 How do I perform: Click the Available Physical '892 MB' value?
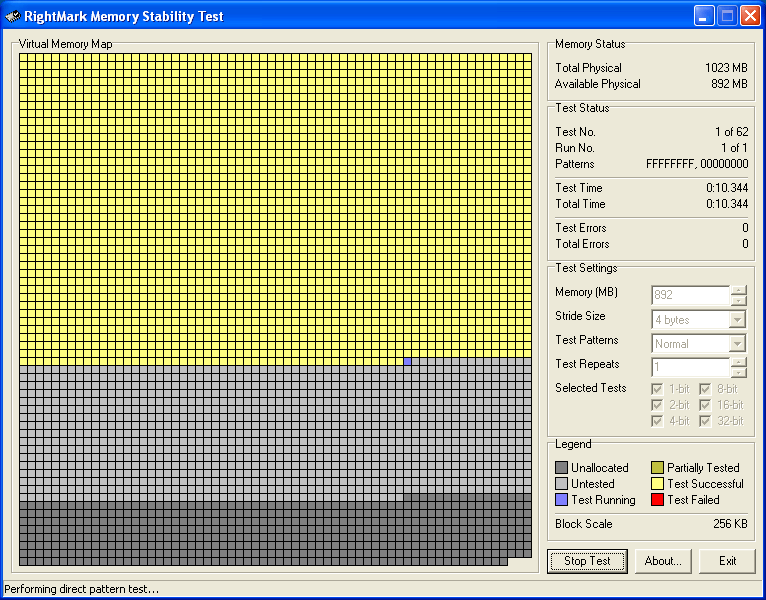coord(729,84)
